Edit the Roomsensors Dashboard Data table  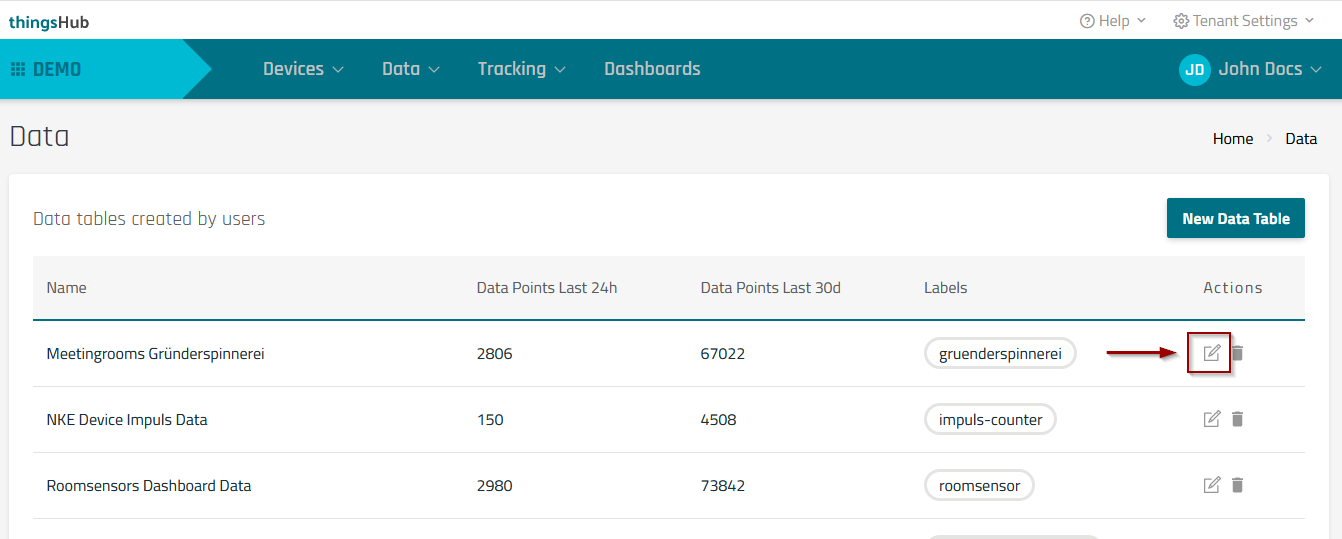(x=1211, y=485)
